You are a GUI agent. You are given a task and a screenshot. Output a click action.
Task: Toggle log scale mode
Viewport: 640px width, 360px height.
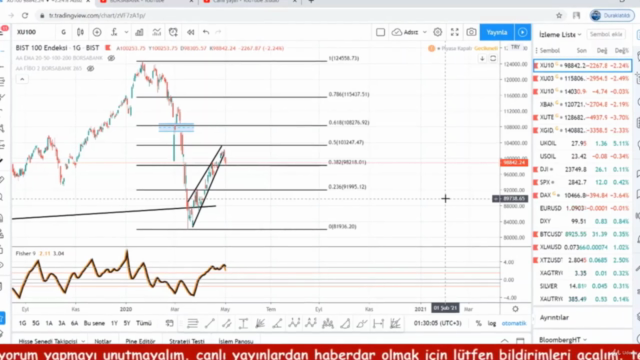(492, 323)
